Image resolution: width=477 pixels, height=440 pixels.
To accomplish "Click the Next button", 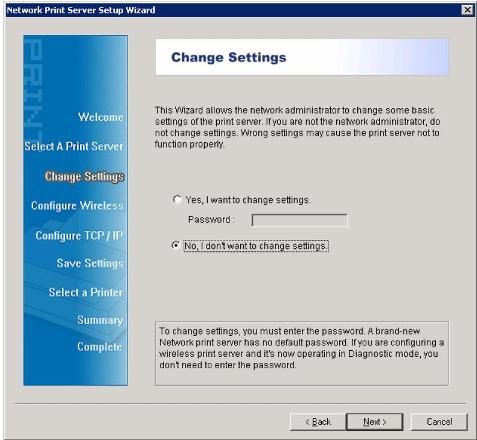I will [375, 422].
